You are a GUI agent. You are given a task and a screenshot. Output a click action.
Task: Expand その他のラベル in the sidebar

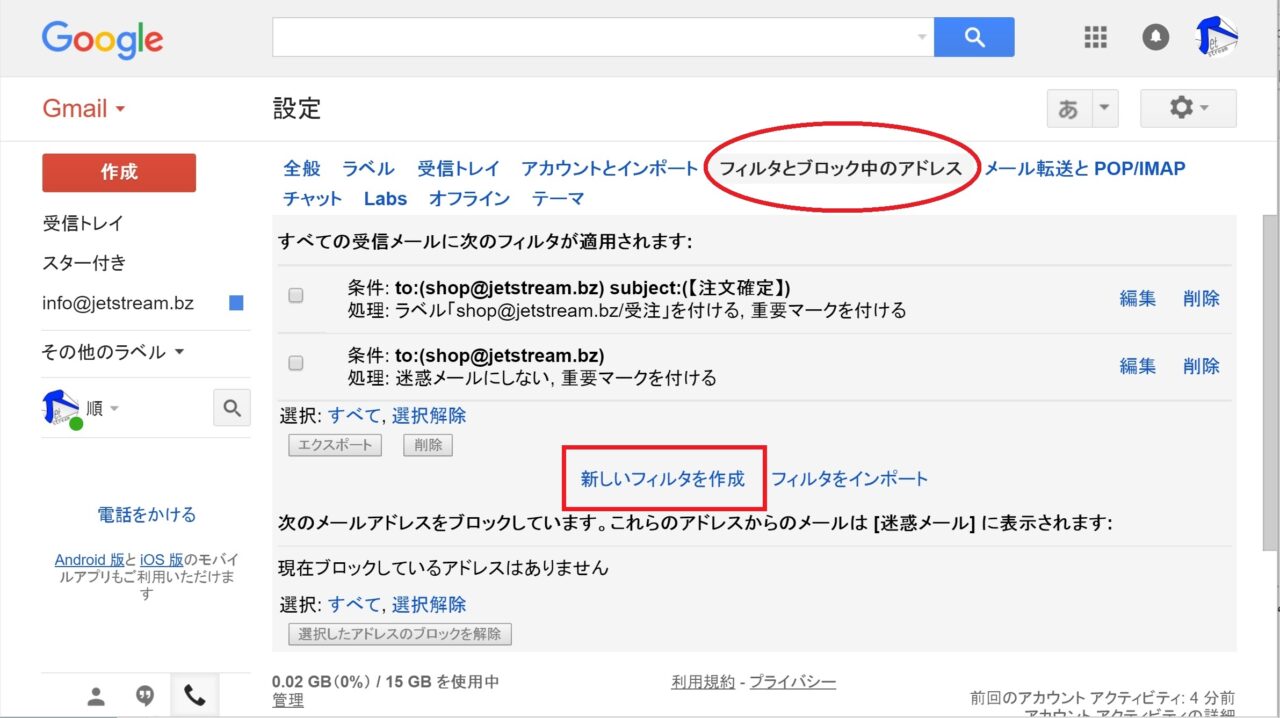tap(113, 352)
